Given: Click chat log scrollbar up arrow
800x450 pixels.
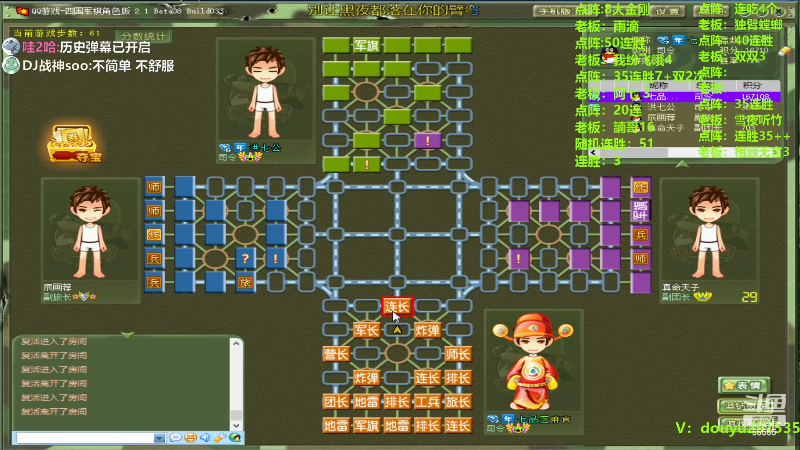Looking at the screenshot, I should [236, 344].
